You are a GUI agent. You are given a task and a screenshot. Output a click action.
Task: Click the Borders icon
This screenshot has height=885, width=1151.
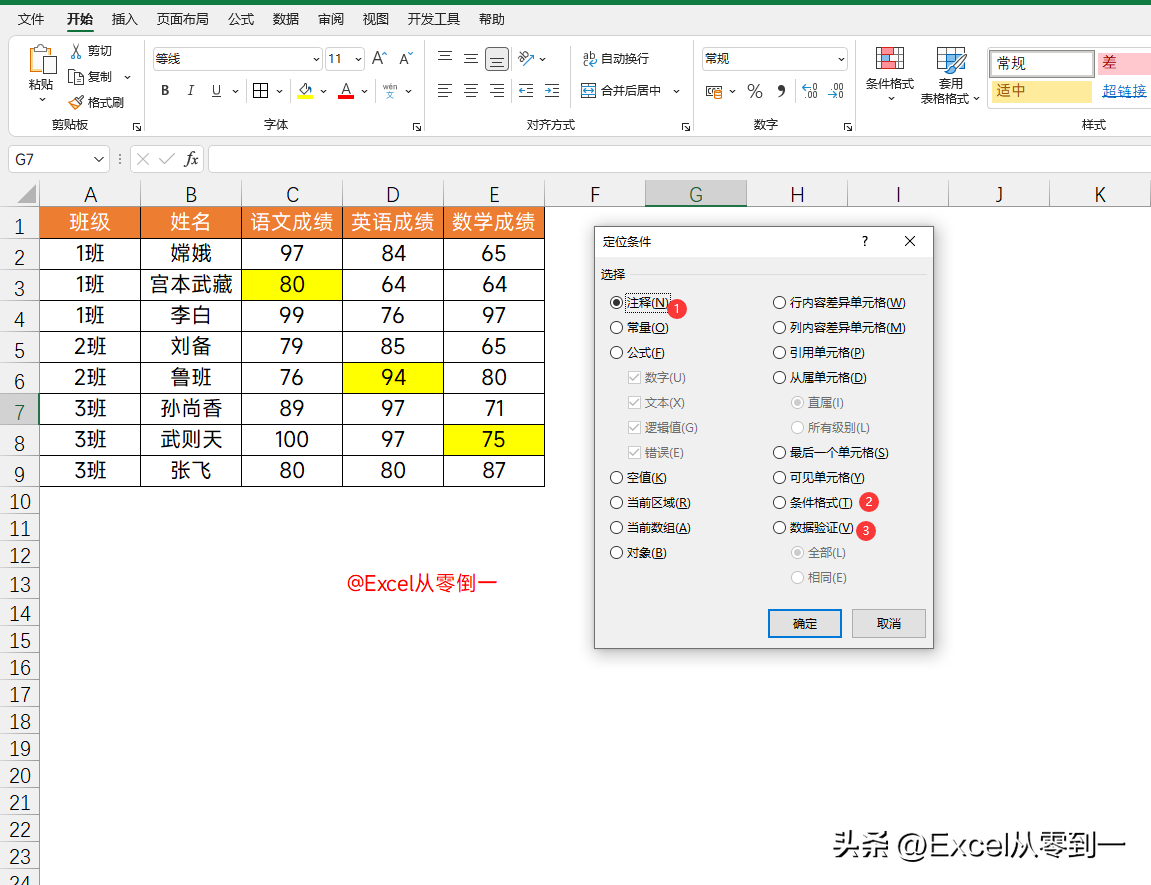[x=261, y=90]
